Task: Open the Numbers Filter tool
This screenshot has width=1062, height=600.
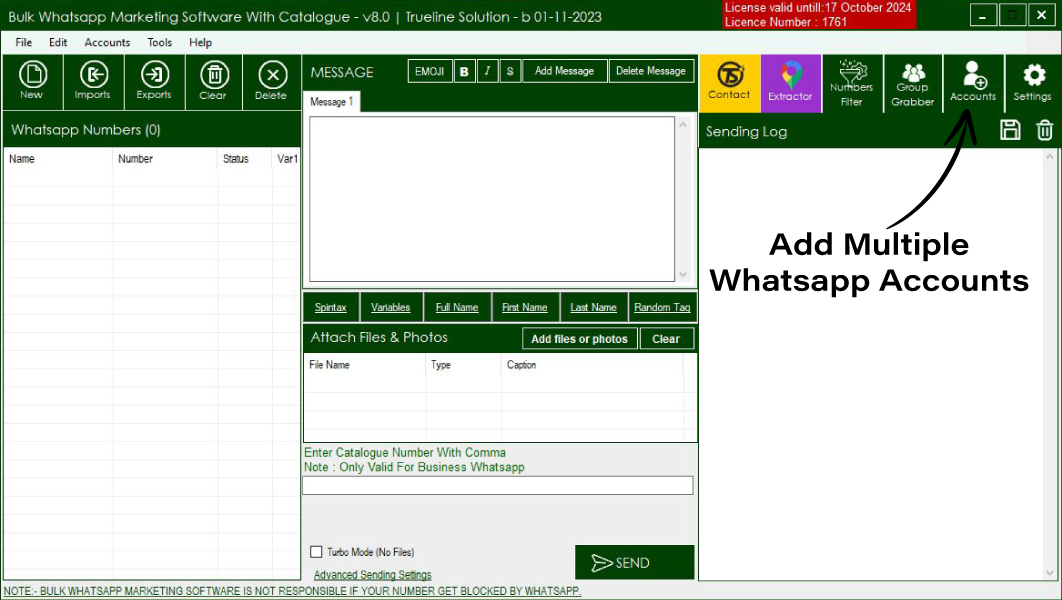Action: (851, 83)
